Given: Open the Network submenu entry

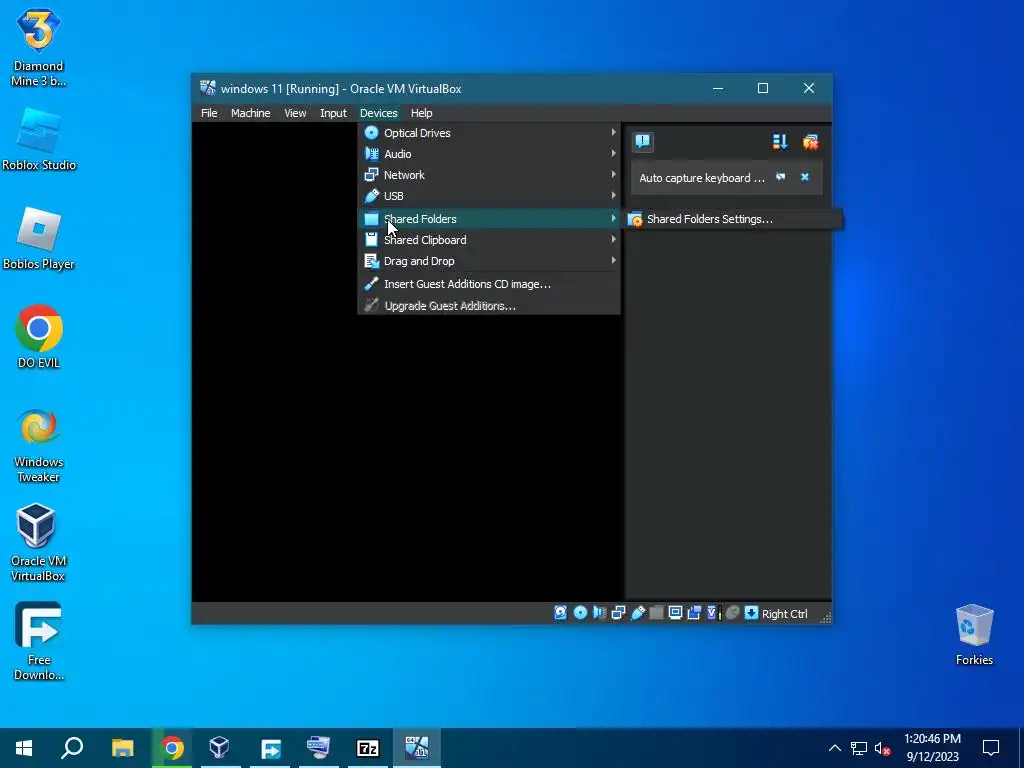Looking at the screenshot, I should (489, 174).
